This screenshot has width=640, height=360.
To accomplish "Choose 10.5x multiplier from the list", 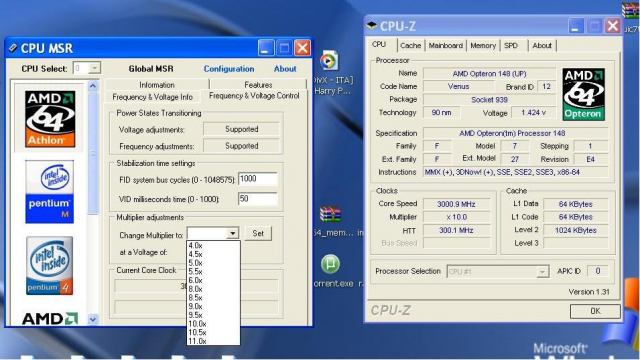I will [x=213, y=332].
